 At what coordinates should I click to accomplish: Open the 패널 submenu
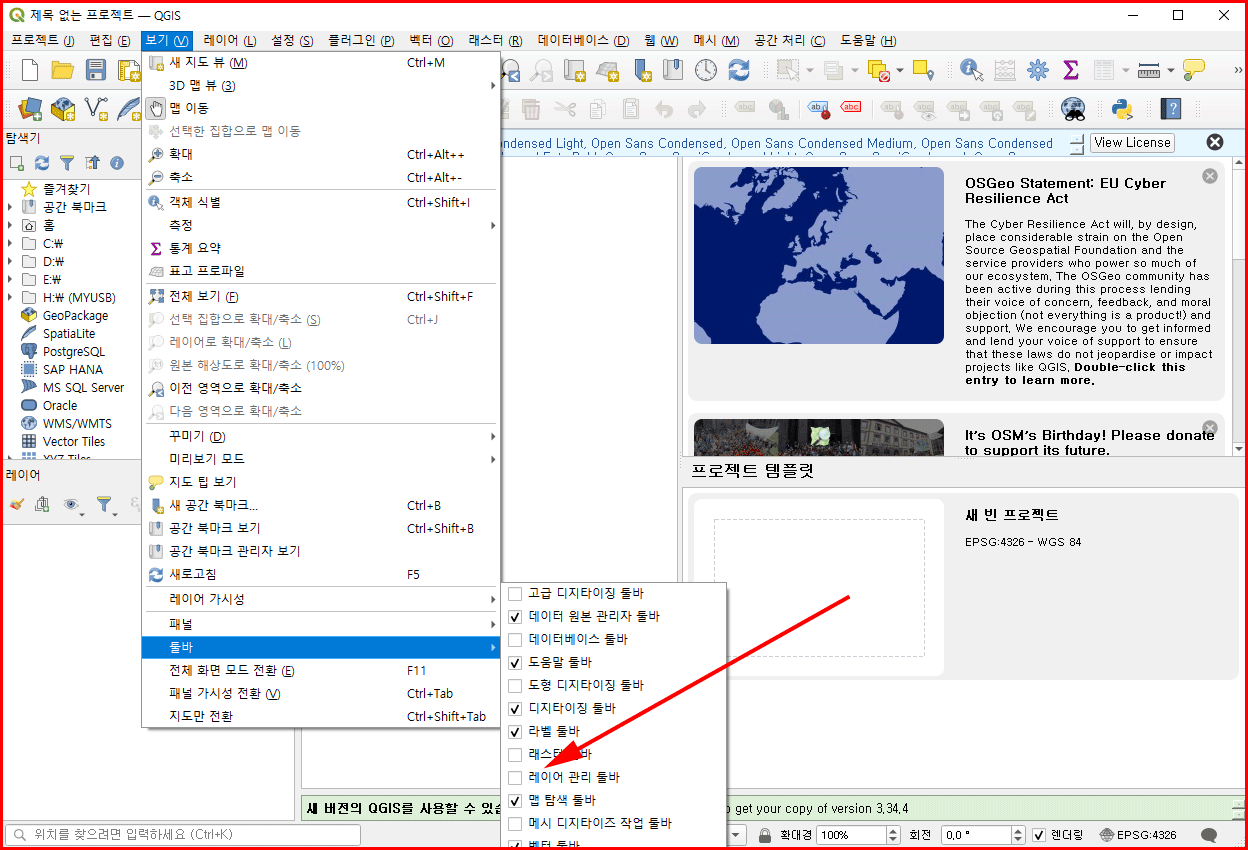[x=320, y=624]
